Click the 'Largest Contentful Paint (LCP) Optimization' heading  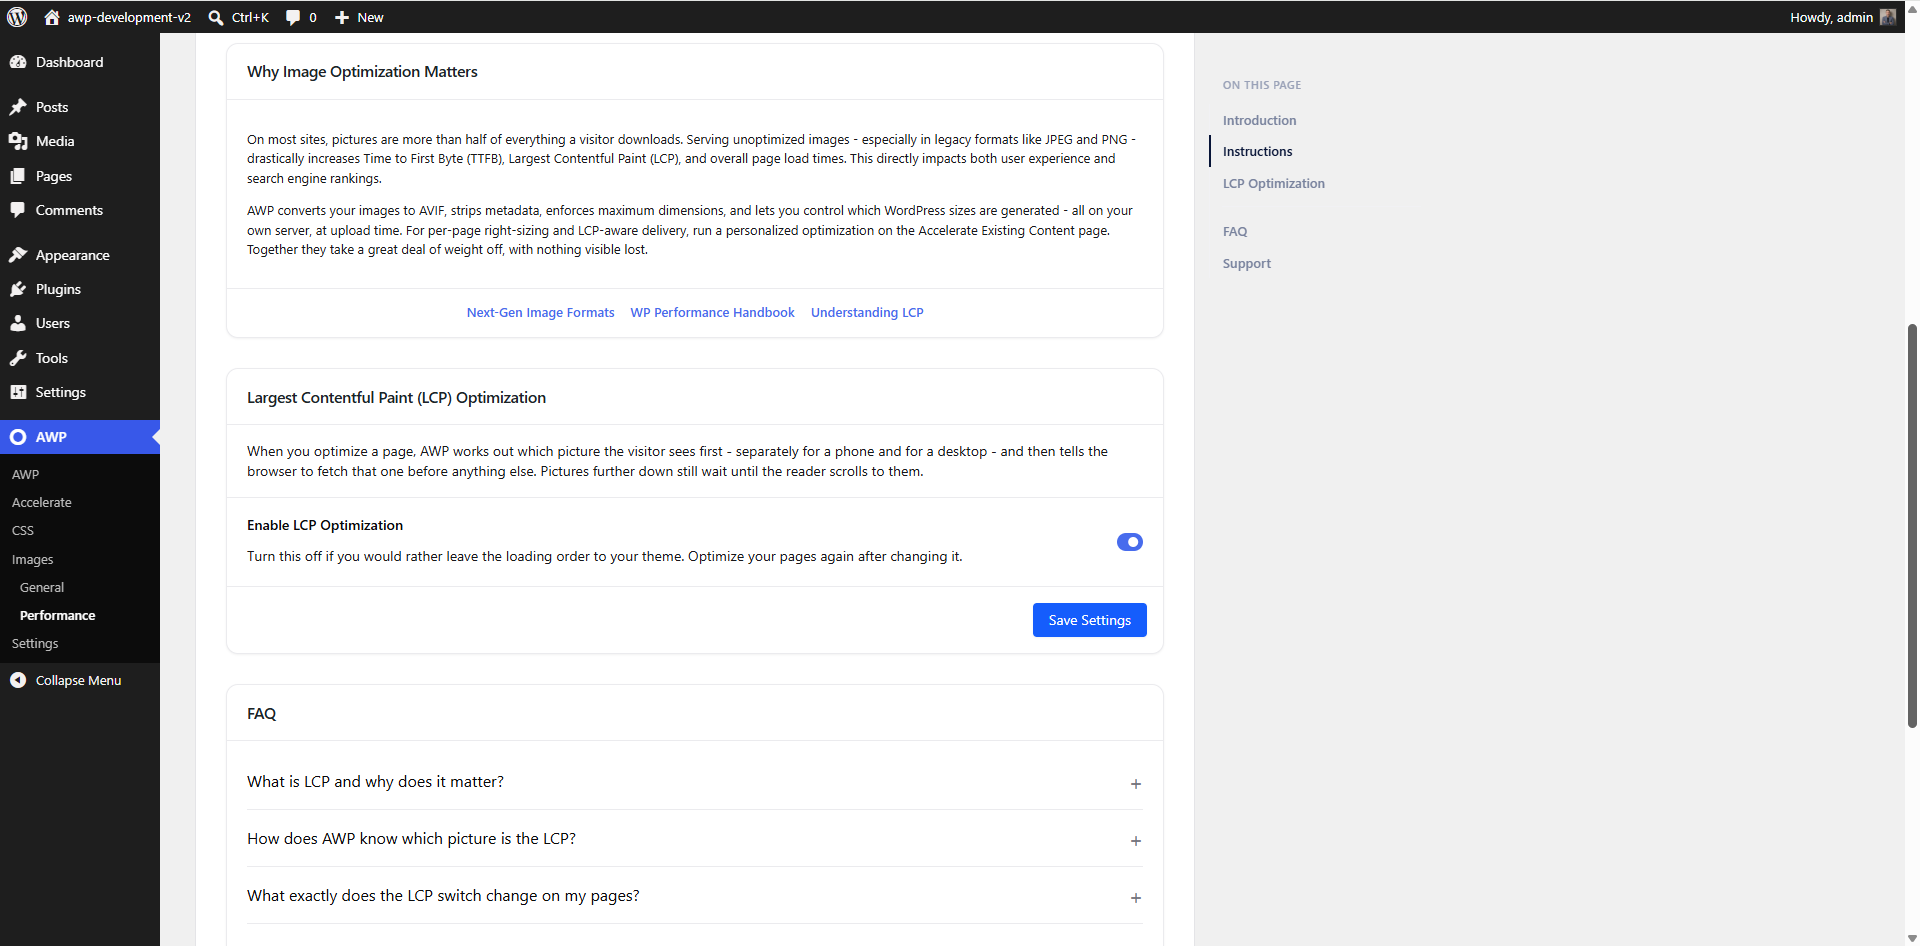pos(396,397)
